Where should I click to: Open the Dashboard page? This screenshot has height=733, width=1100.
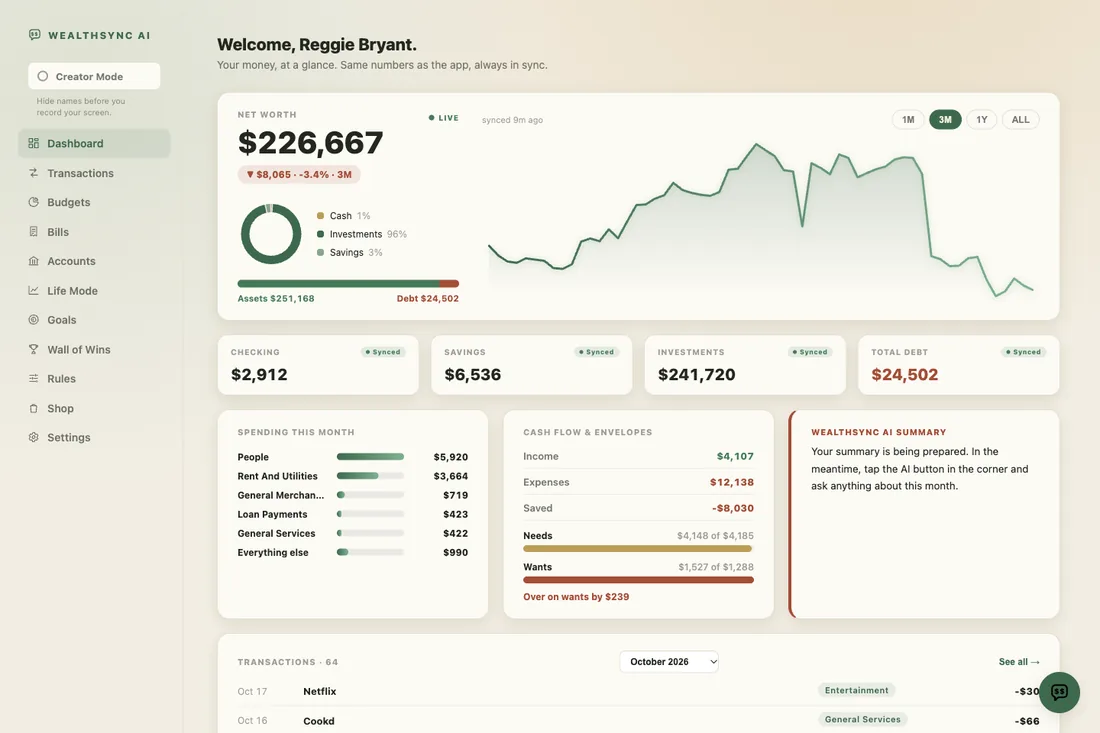coord(94,143)
